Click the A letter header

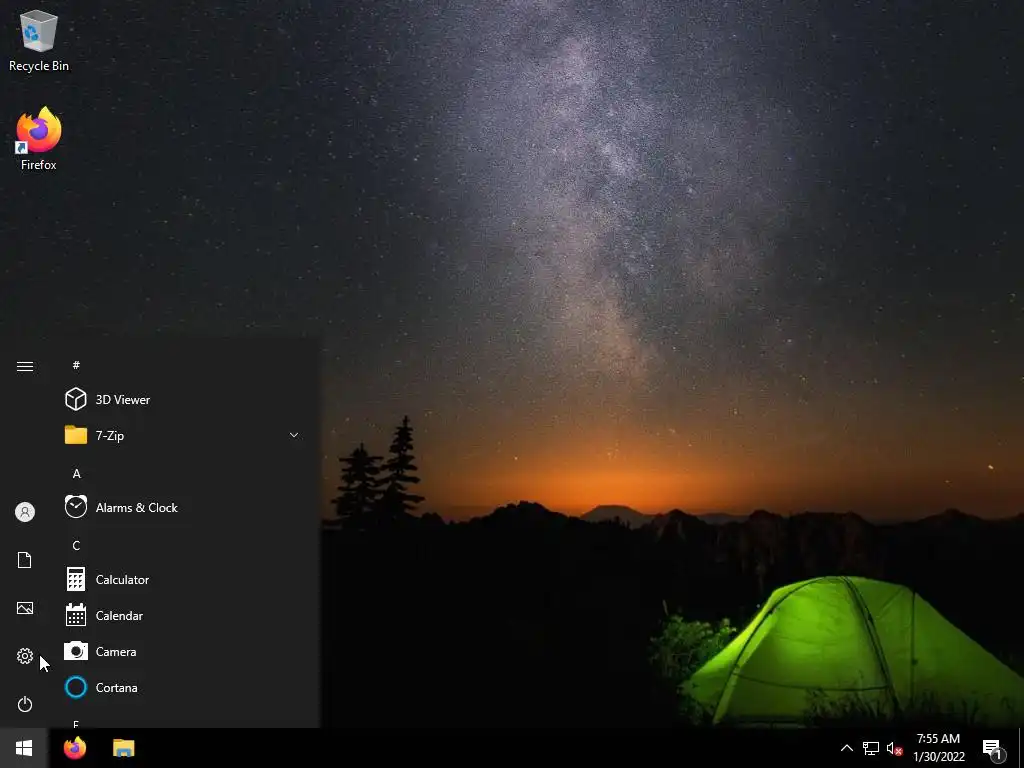[76, 473]
